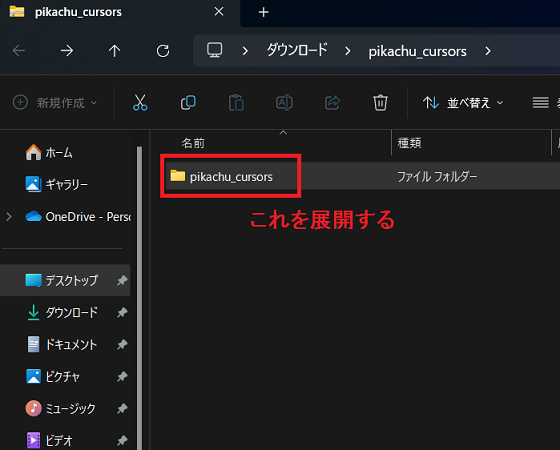
Task: Open the view options lines icon
Action: coord(540,103)
